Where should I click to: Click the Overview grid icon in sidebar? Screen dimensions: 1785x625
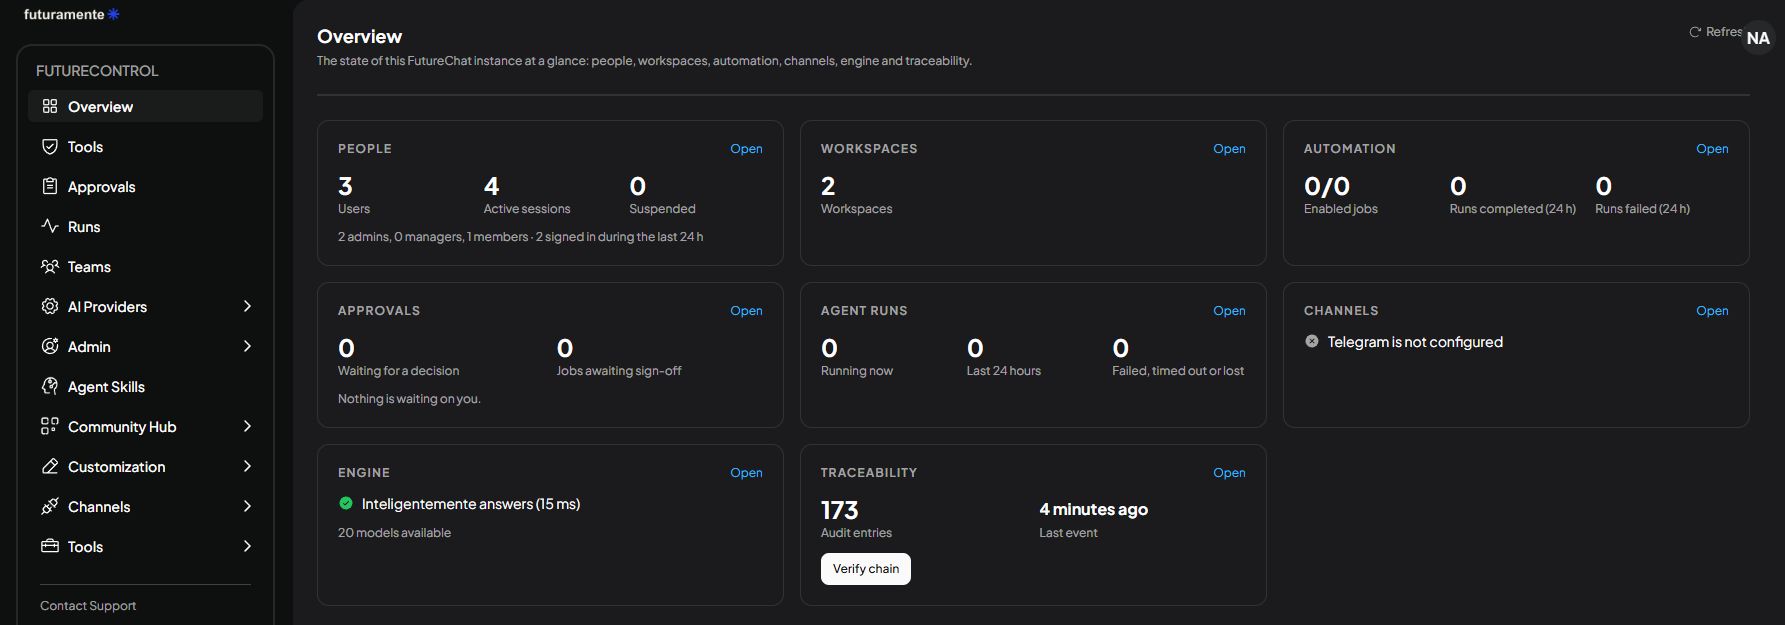pos(50,106)
